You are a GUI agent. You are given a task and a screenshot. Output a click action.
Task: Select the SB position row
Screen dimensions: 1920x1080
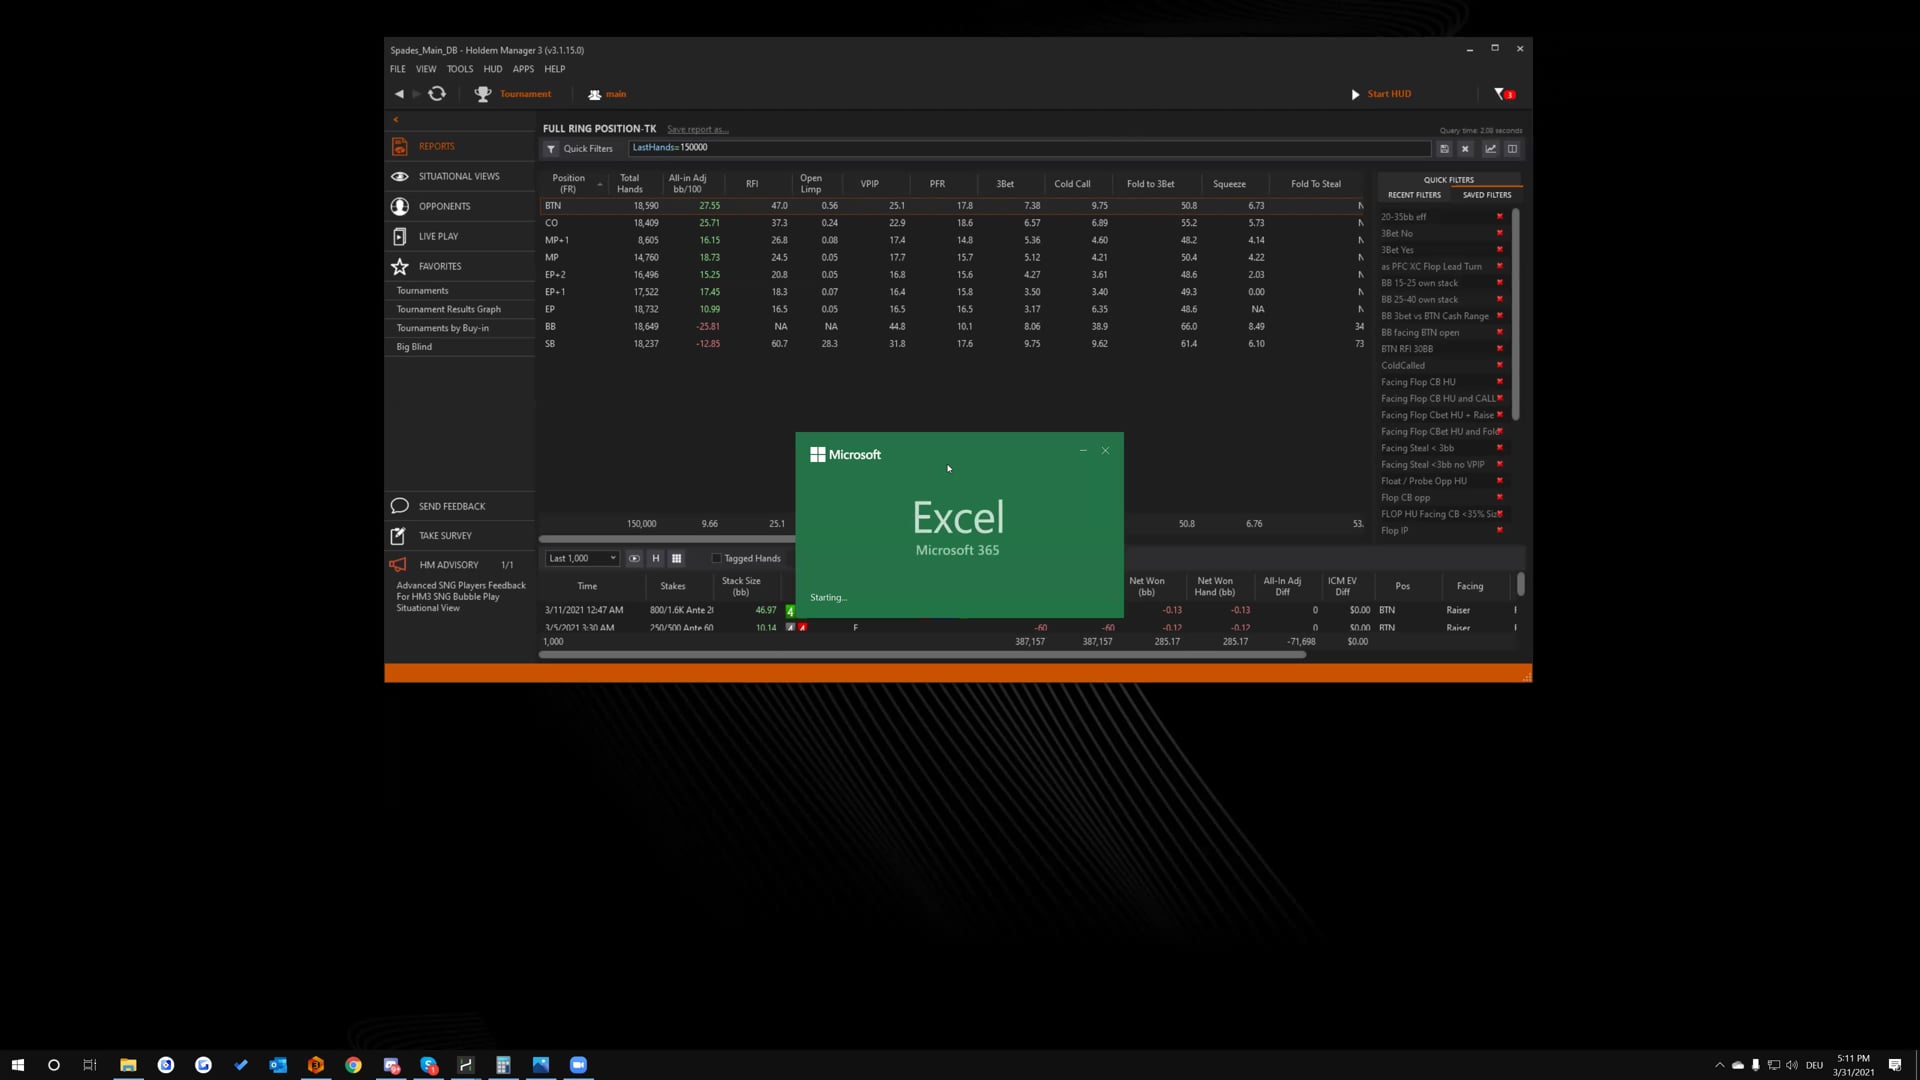pyautogui.click(x=953, y=344)
